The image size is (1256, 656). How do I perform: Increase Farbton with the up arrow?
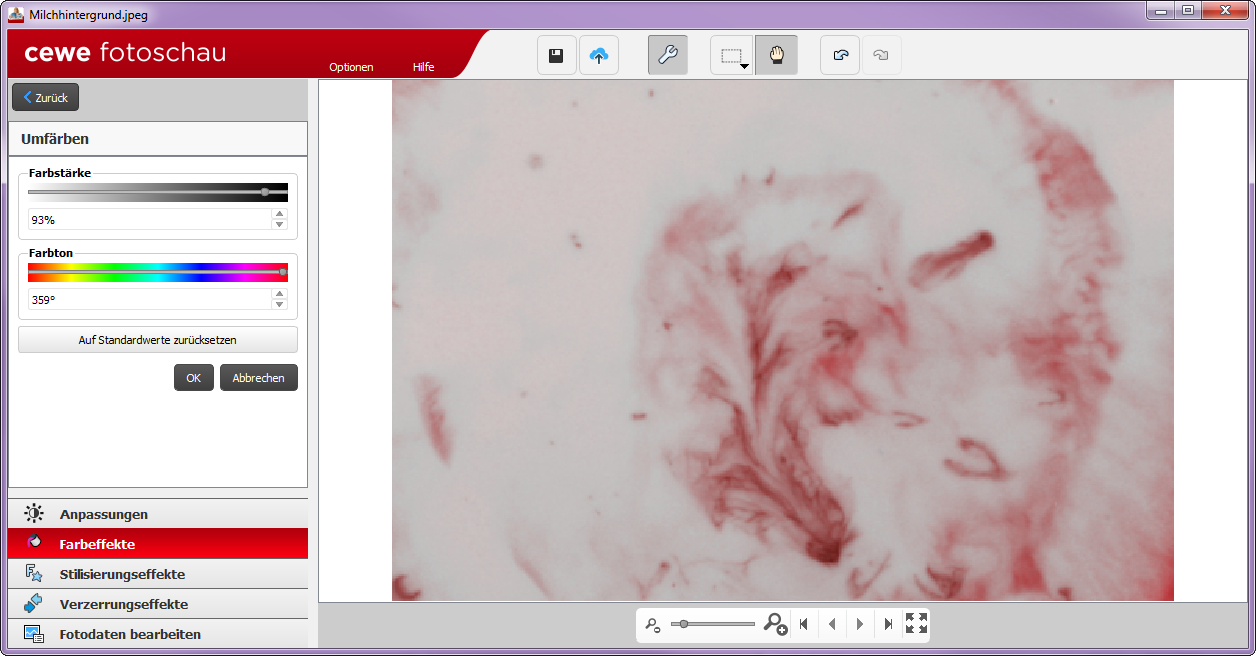(280, 294)
